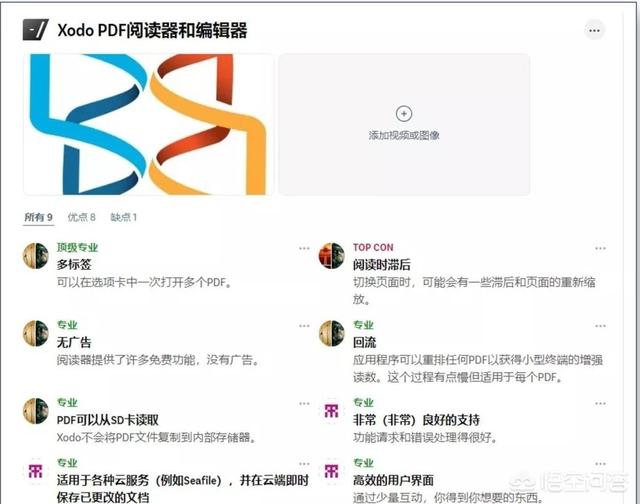Open the 非常（非常）良好的支持 heading

coord(416,420)
